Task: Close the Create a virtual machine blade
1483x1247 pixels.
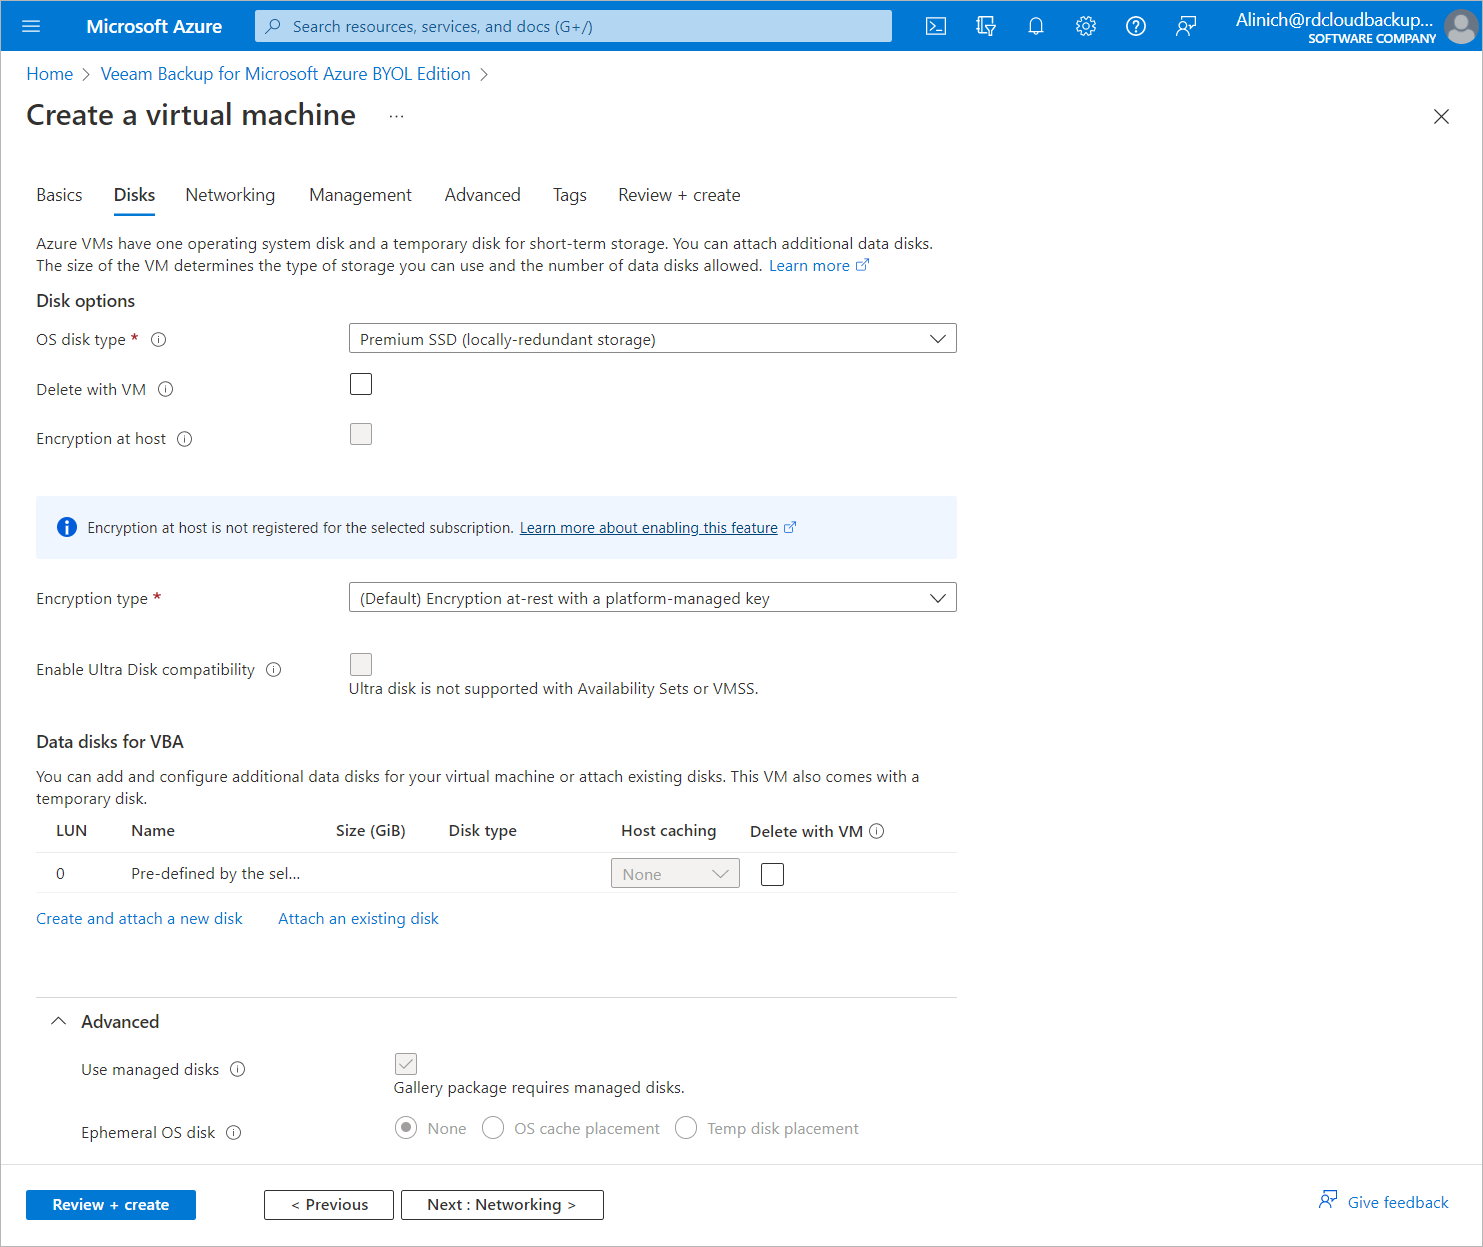Action: coord(1441,117)
